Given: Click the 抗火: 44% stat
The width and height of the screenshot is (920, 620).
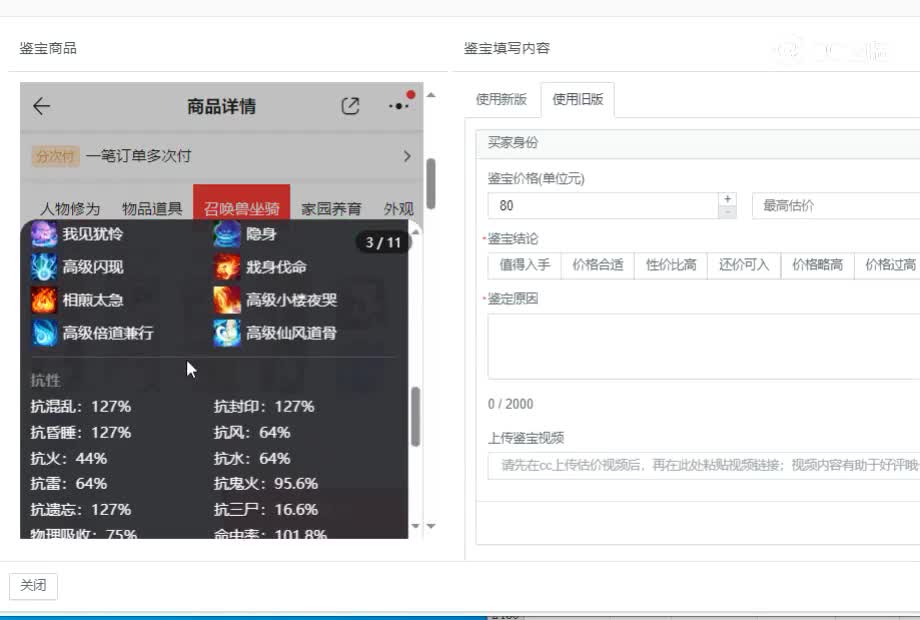Looking at the screenshot, I should tap(69, 458).
